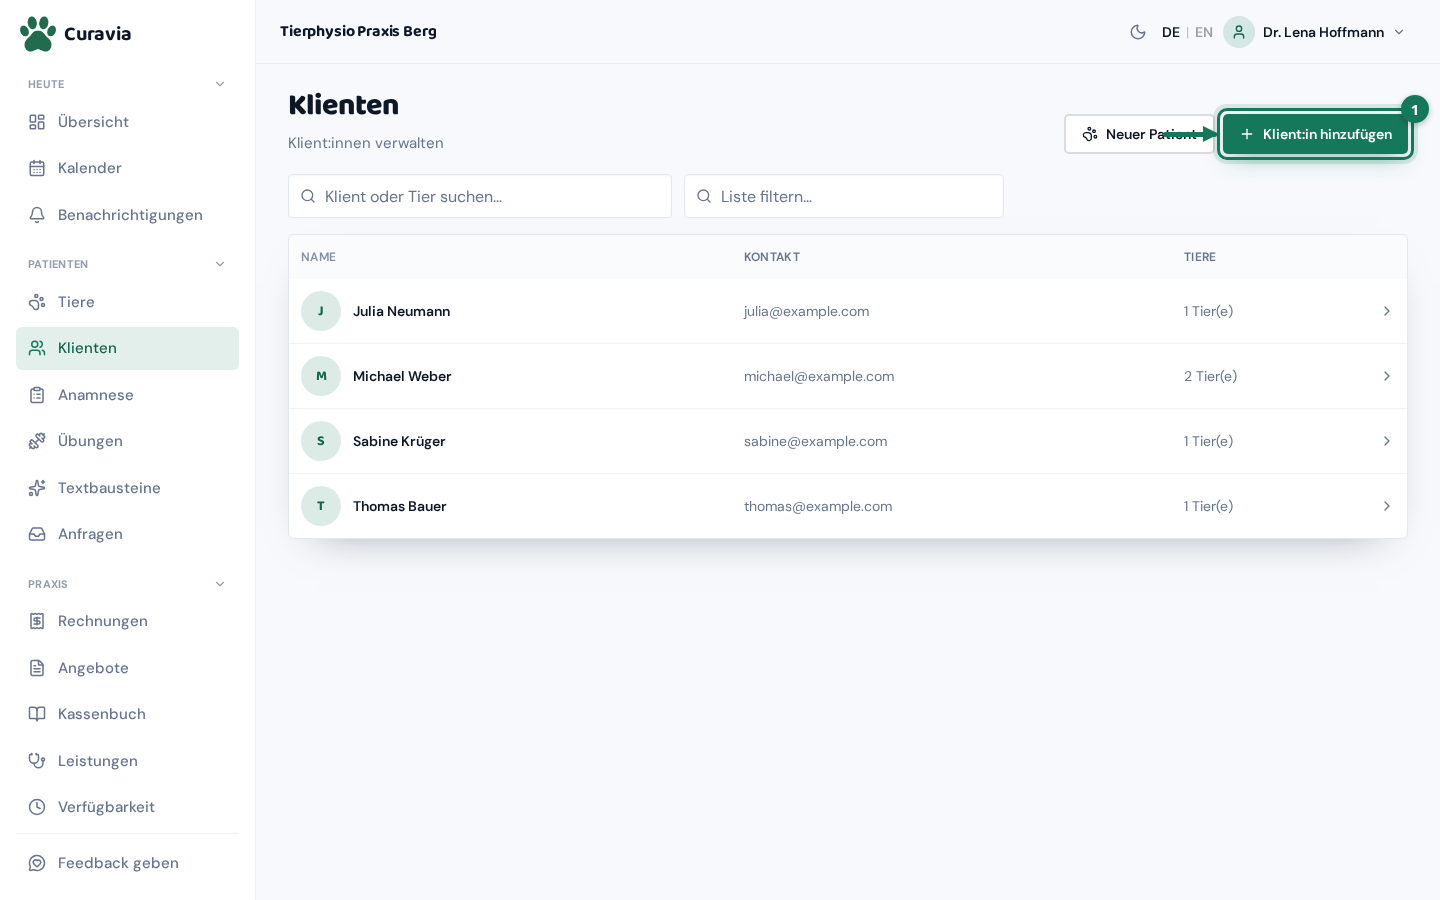Open Sabine Krüger row chevron
The image size is (1440, 900).
tap(1387, 441)
